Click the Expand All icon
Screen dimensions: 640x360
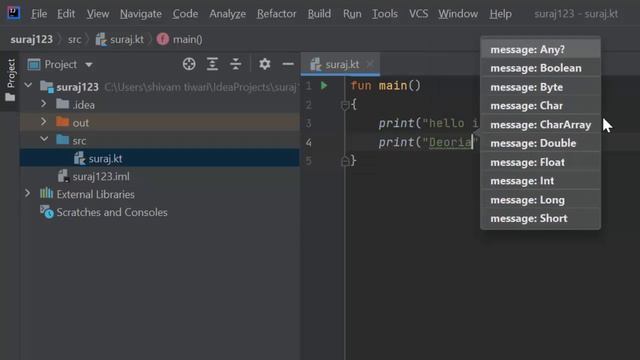click(212, 64)
